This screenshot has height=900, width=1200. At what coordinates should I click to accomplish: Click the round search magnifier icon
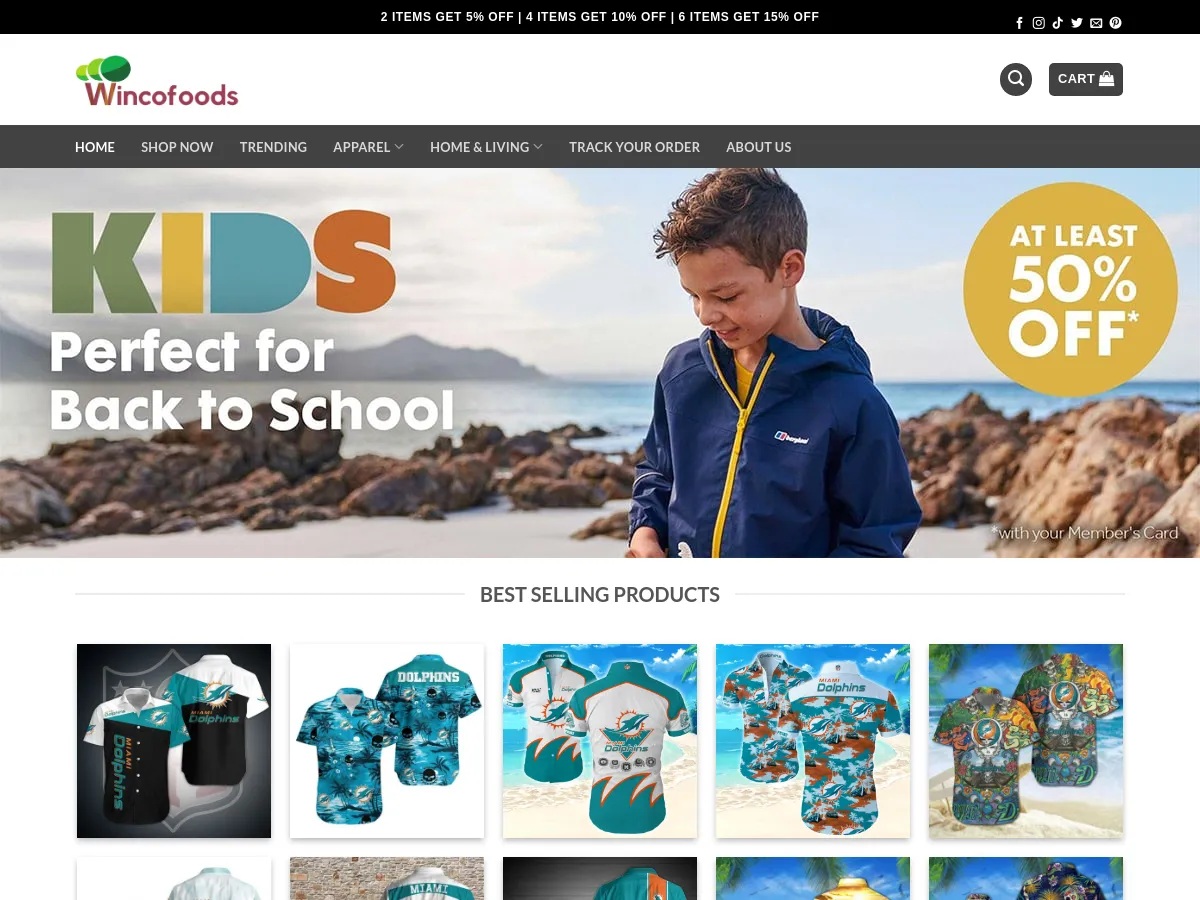(x=1016, y=79)
